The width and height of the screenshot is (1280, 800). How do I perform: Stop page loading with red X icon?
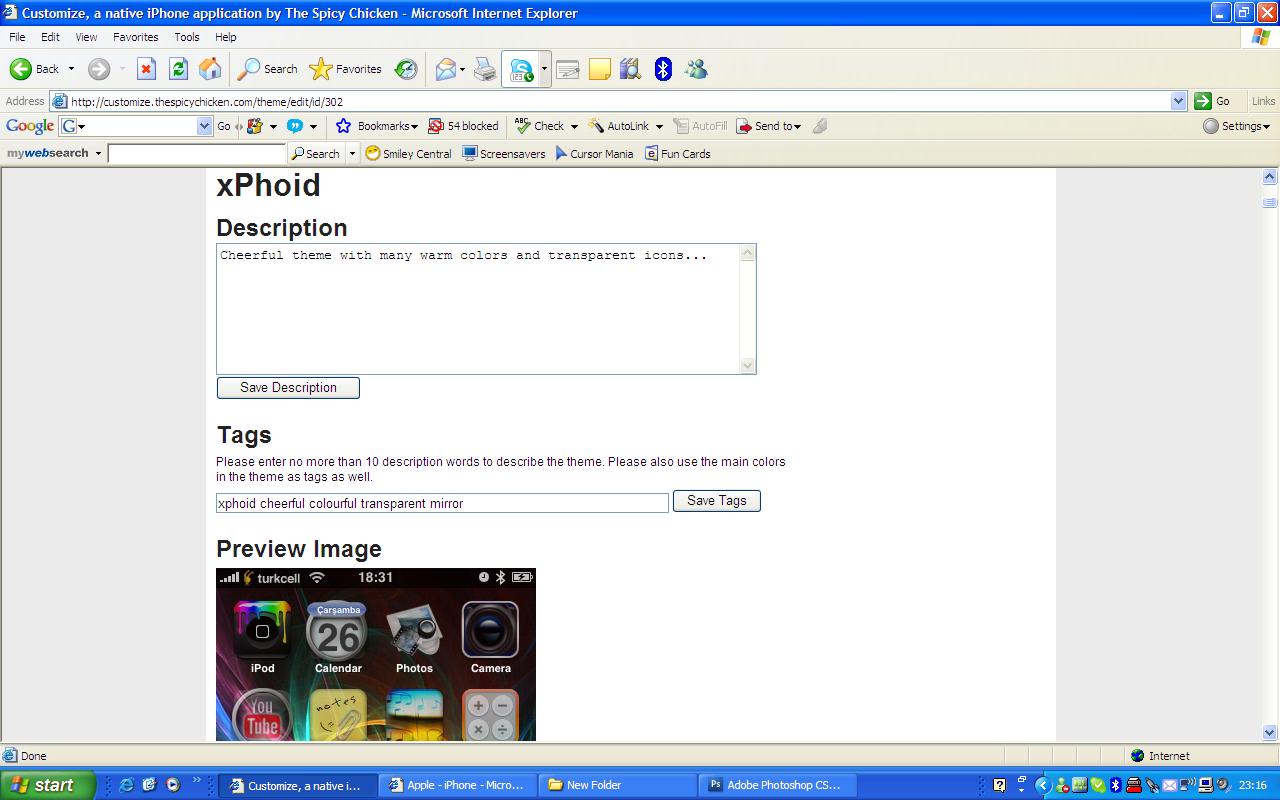146,69
